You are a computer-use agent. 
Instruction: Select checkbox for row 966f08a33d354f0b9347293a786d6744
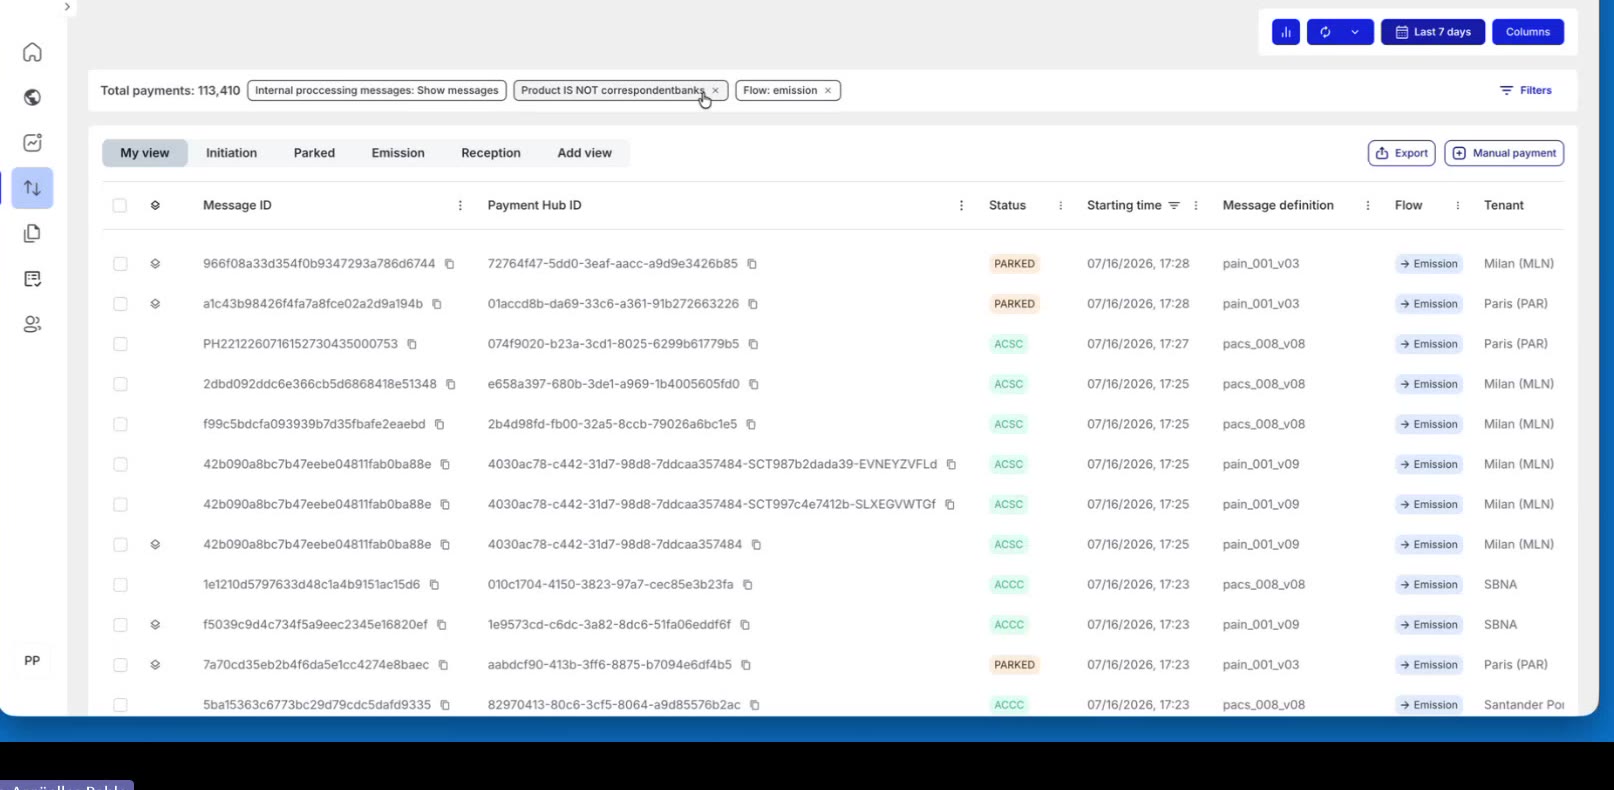[120, 264]
